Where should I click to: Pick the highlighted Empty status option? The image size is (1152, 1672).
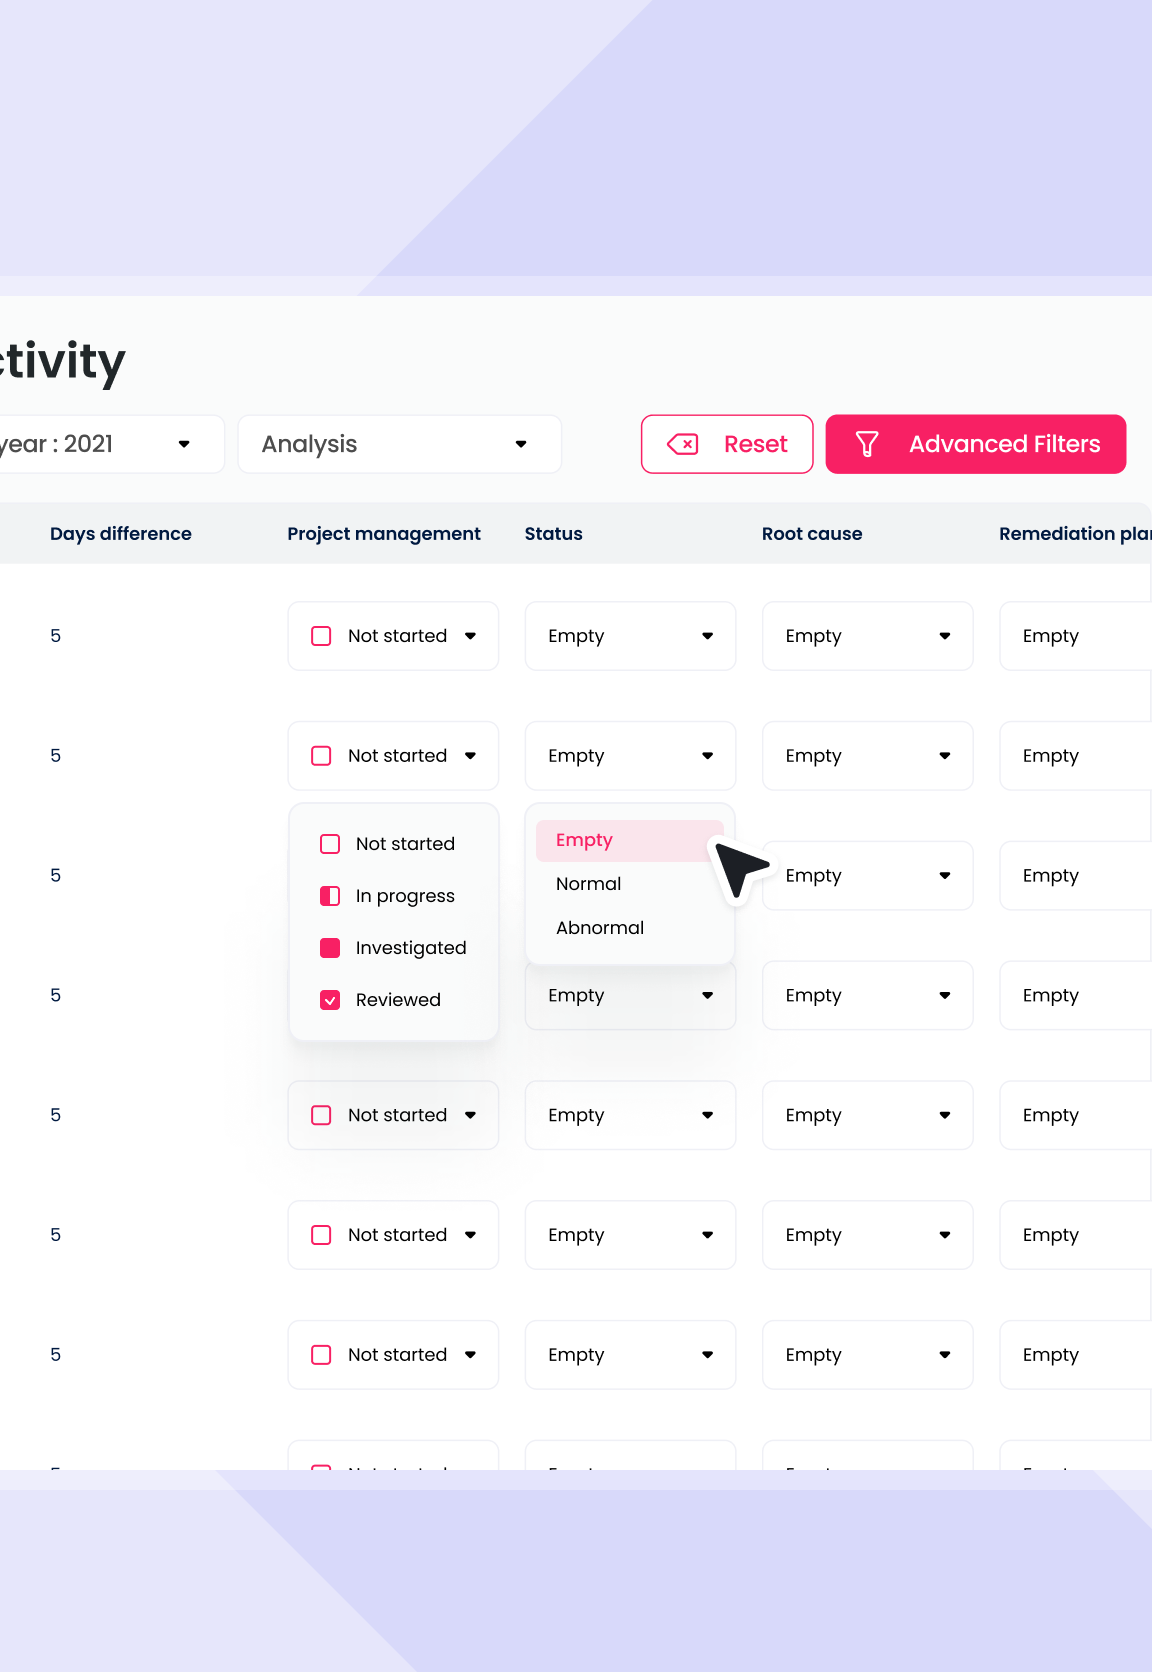coord(585,840)
